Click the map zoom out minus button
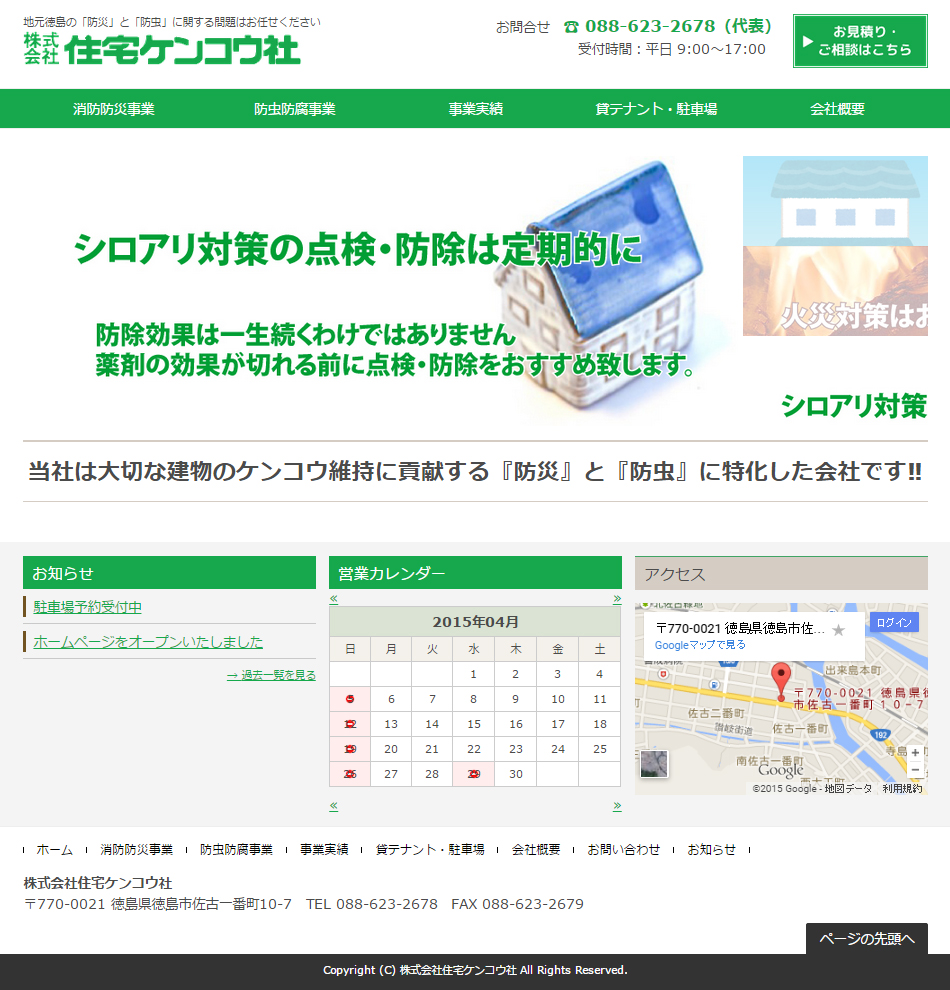Viewport: 950px width, 990px height. (x=915, y=770)
